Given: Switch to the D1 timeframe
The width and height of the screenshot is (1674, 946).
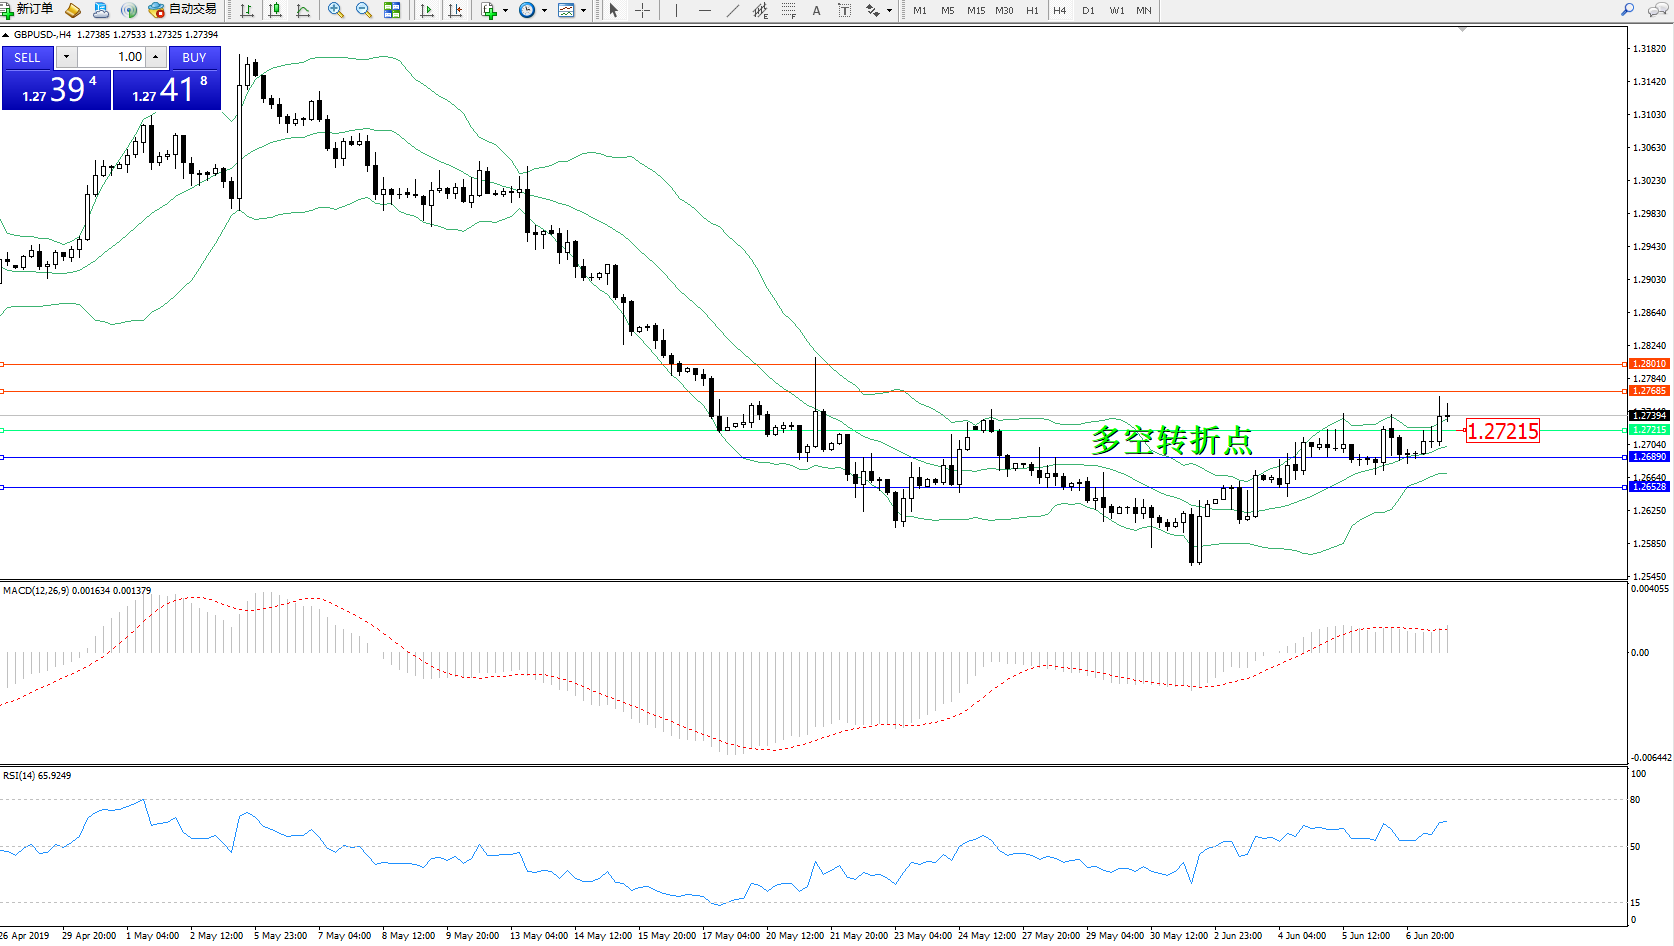Looking at the screenshot, I should click(x=1088, y=10).
